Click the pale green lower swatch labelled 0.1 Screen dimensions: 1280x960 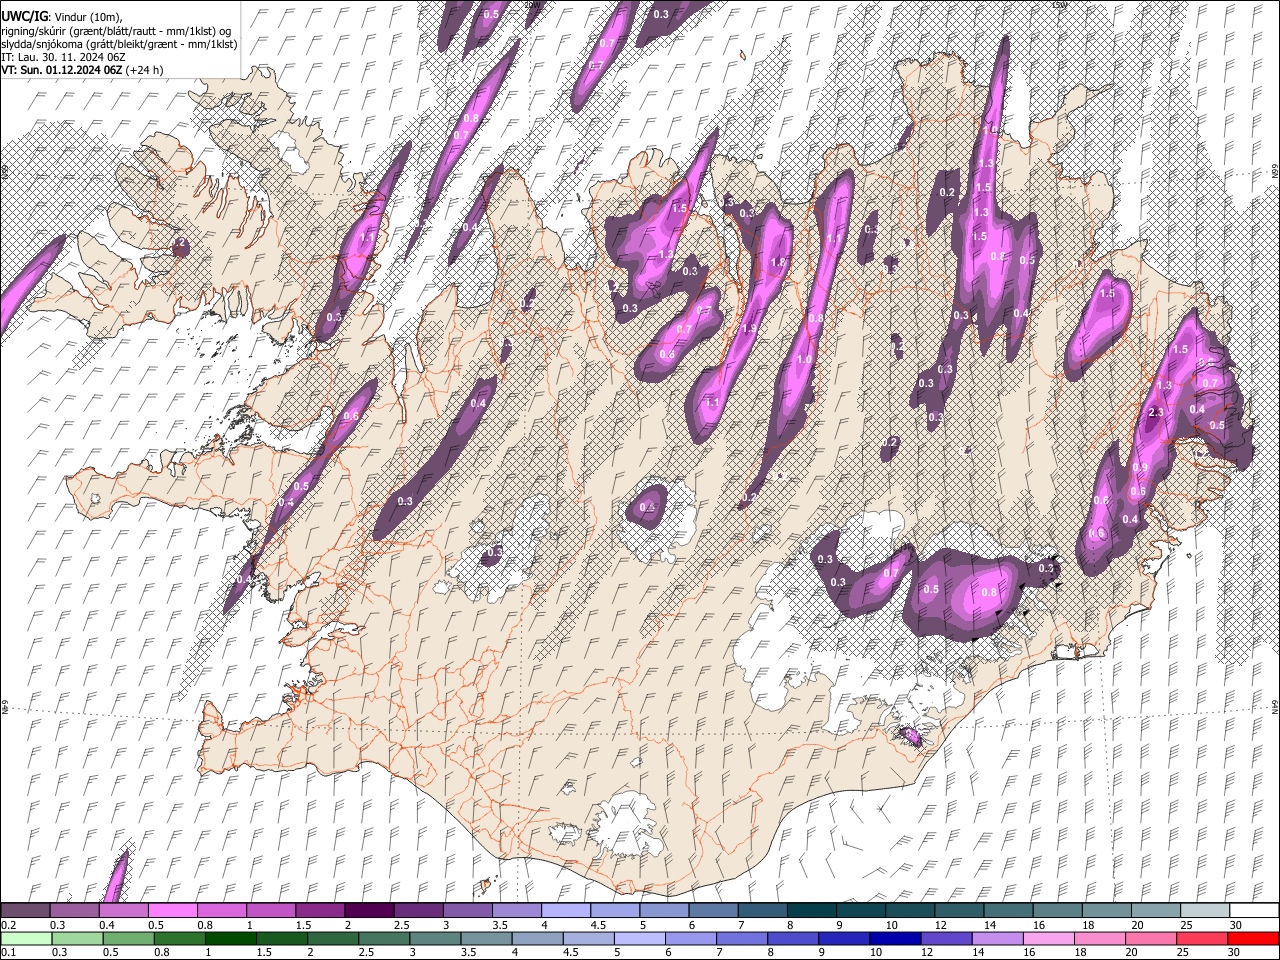26,939
